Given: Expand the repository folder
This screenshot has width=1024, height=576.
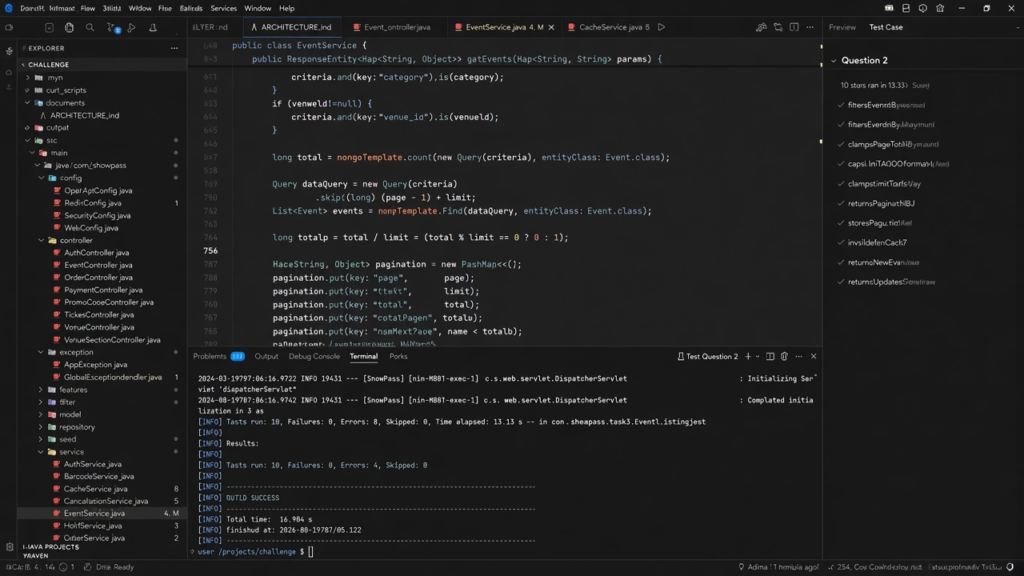Looking at the screenshot, I should pos(41,427).
